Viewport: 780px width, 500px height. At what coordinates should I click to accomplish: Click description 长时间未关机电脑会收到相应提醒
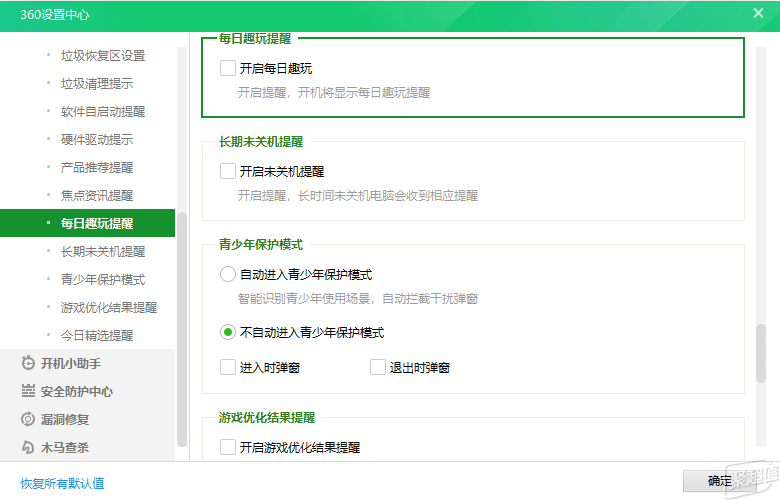click(388, 196)
